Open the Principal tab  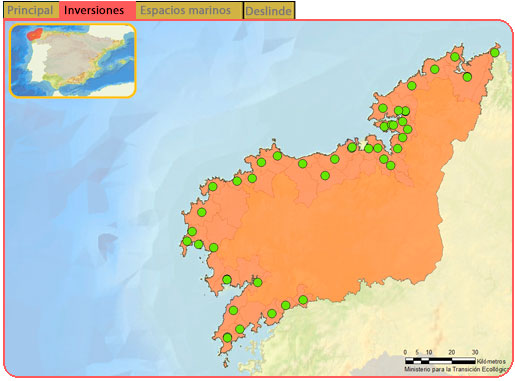click(31, 10)
